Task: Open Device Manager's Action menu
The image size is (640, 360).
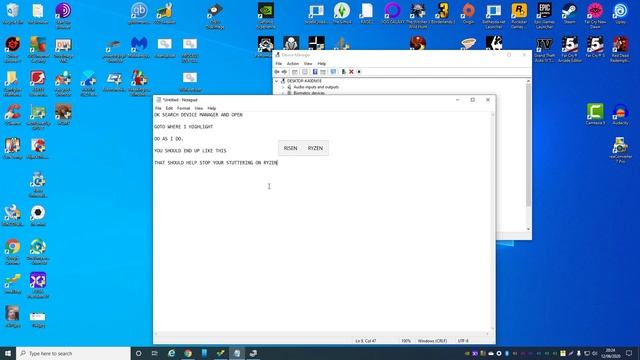Action: point(293,64)
